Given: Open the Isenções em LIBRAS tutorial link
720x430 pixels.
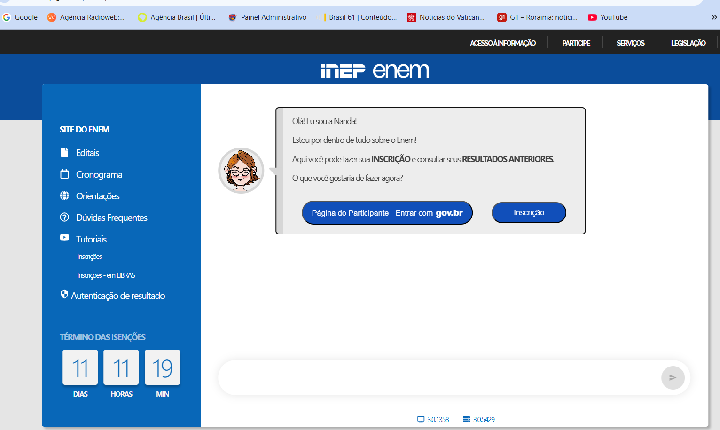Looking at the screenshot, I should (x=106, y=275).
